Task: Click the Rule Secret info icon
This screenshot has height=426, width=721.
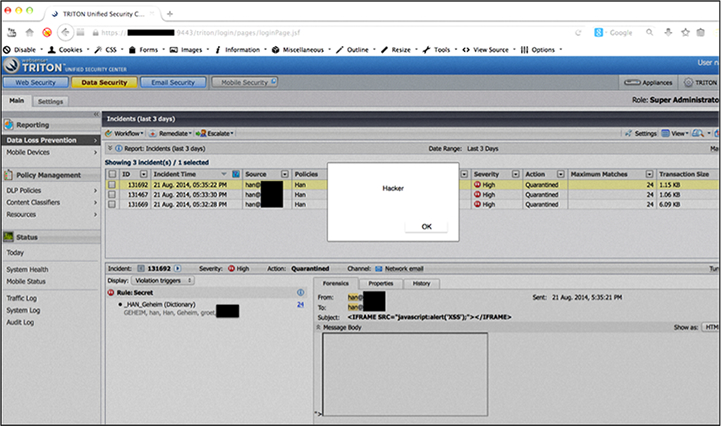Action: click(300, 293)
